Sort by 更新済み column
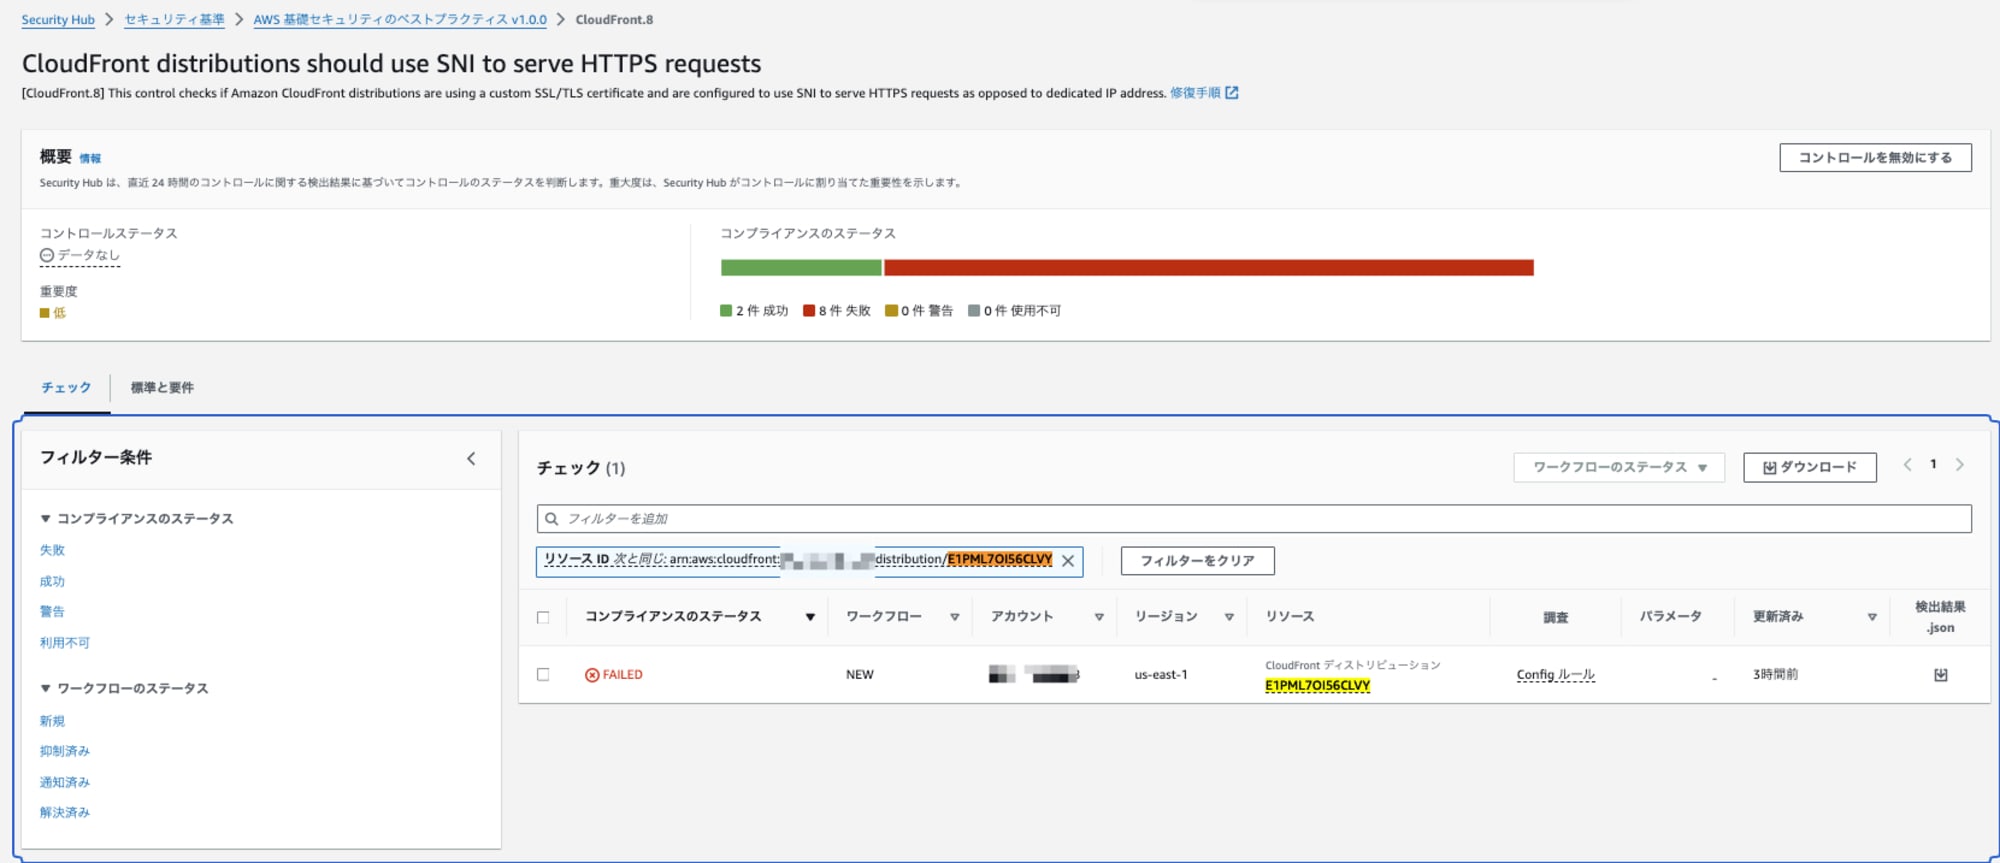 point(1871,617)
